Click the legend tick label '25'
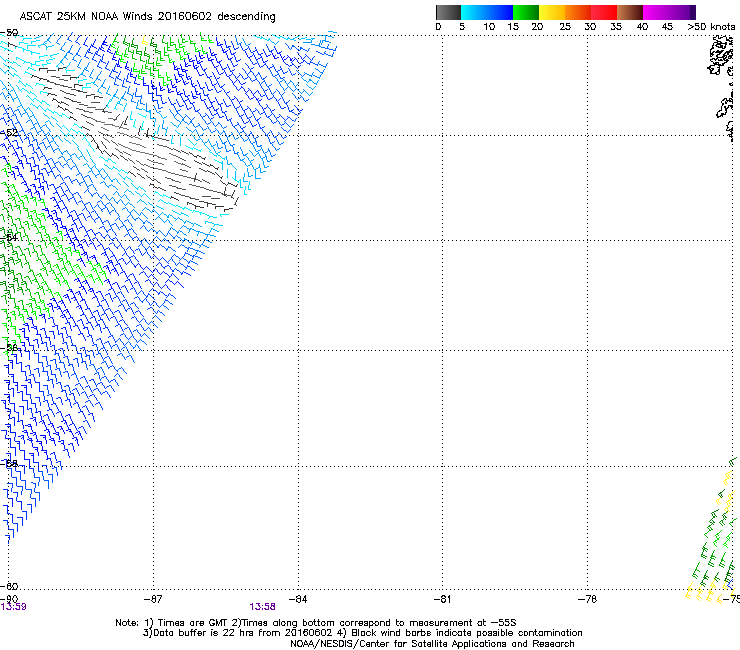740x650 pixels. (x=565, y=27)
